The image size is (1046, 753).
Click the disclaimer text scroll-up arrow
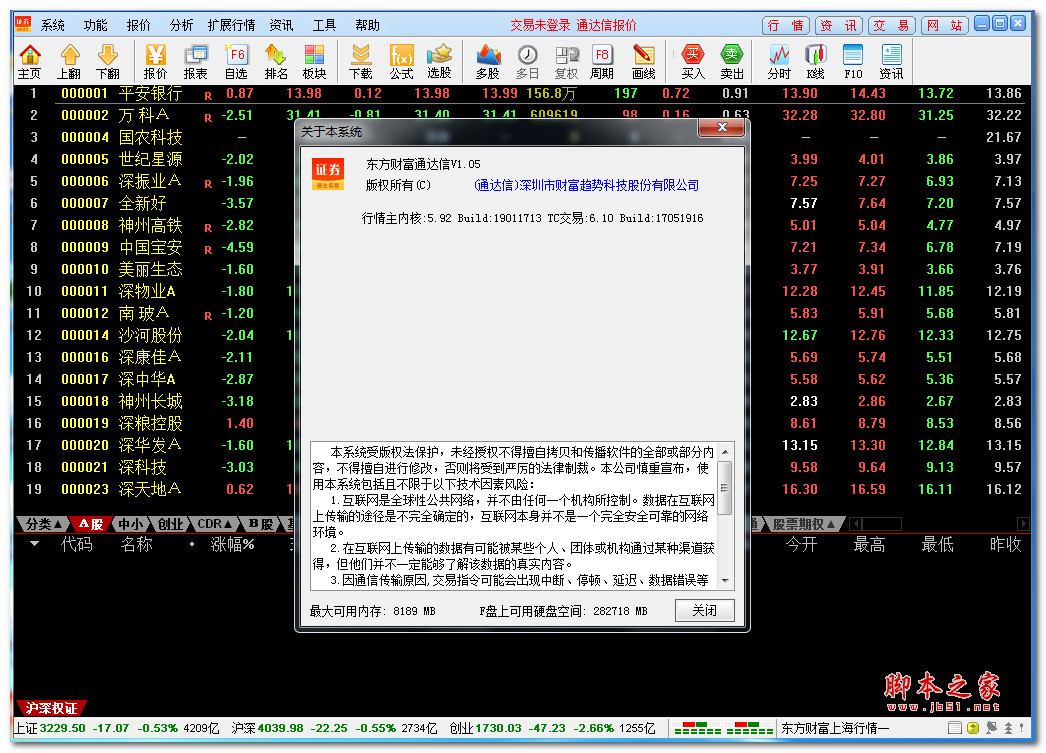pos(725,452)
